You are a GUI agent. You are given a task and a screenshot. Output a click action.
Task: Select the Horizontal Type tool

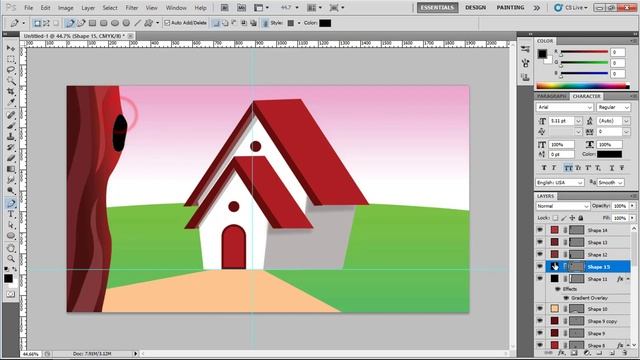[x=11, y=214]
